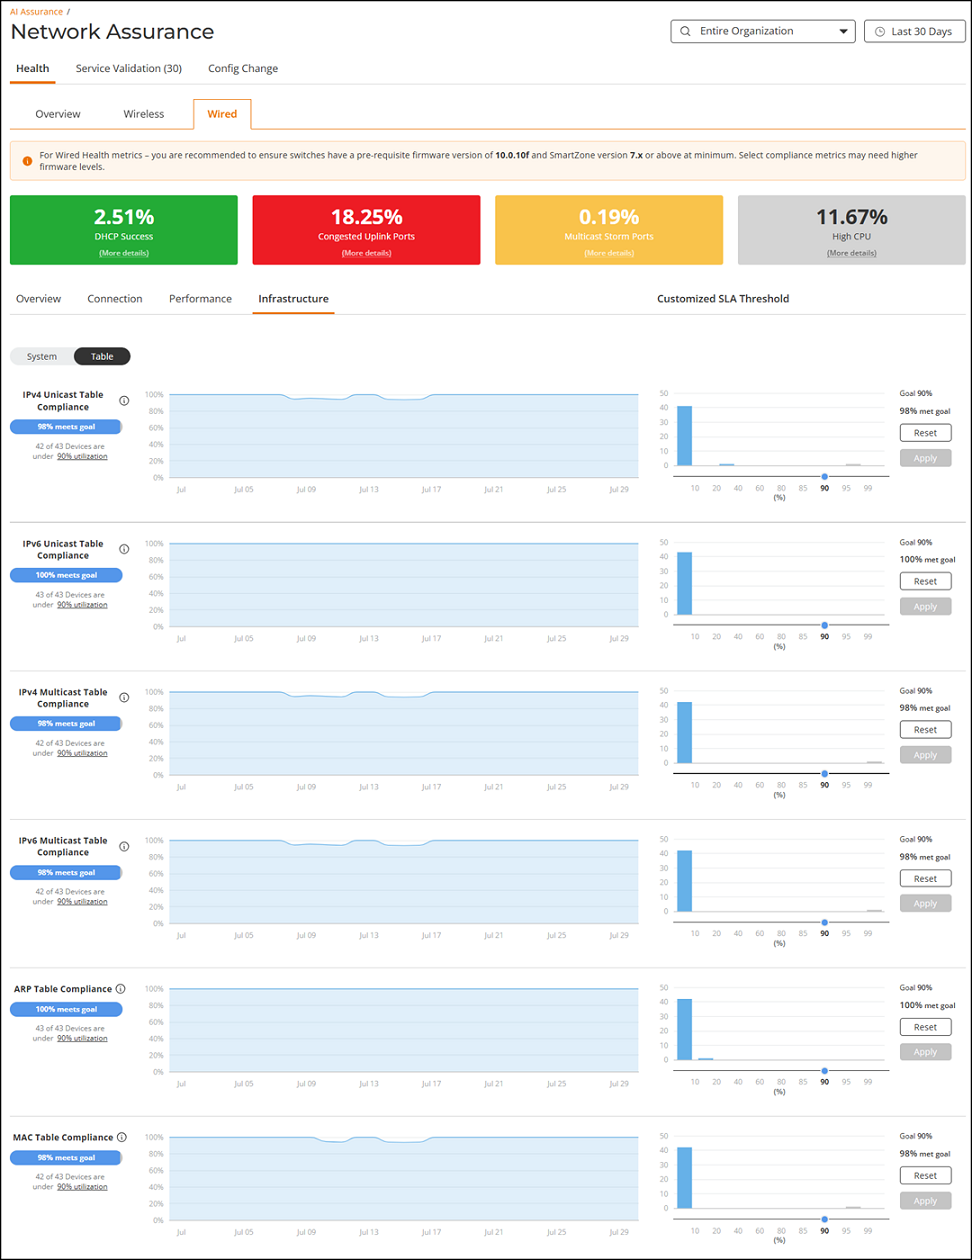
Task: Switch to the Wireless tab
Action: (143, 114)
